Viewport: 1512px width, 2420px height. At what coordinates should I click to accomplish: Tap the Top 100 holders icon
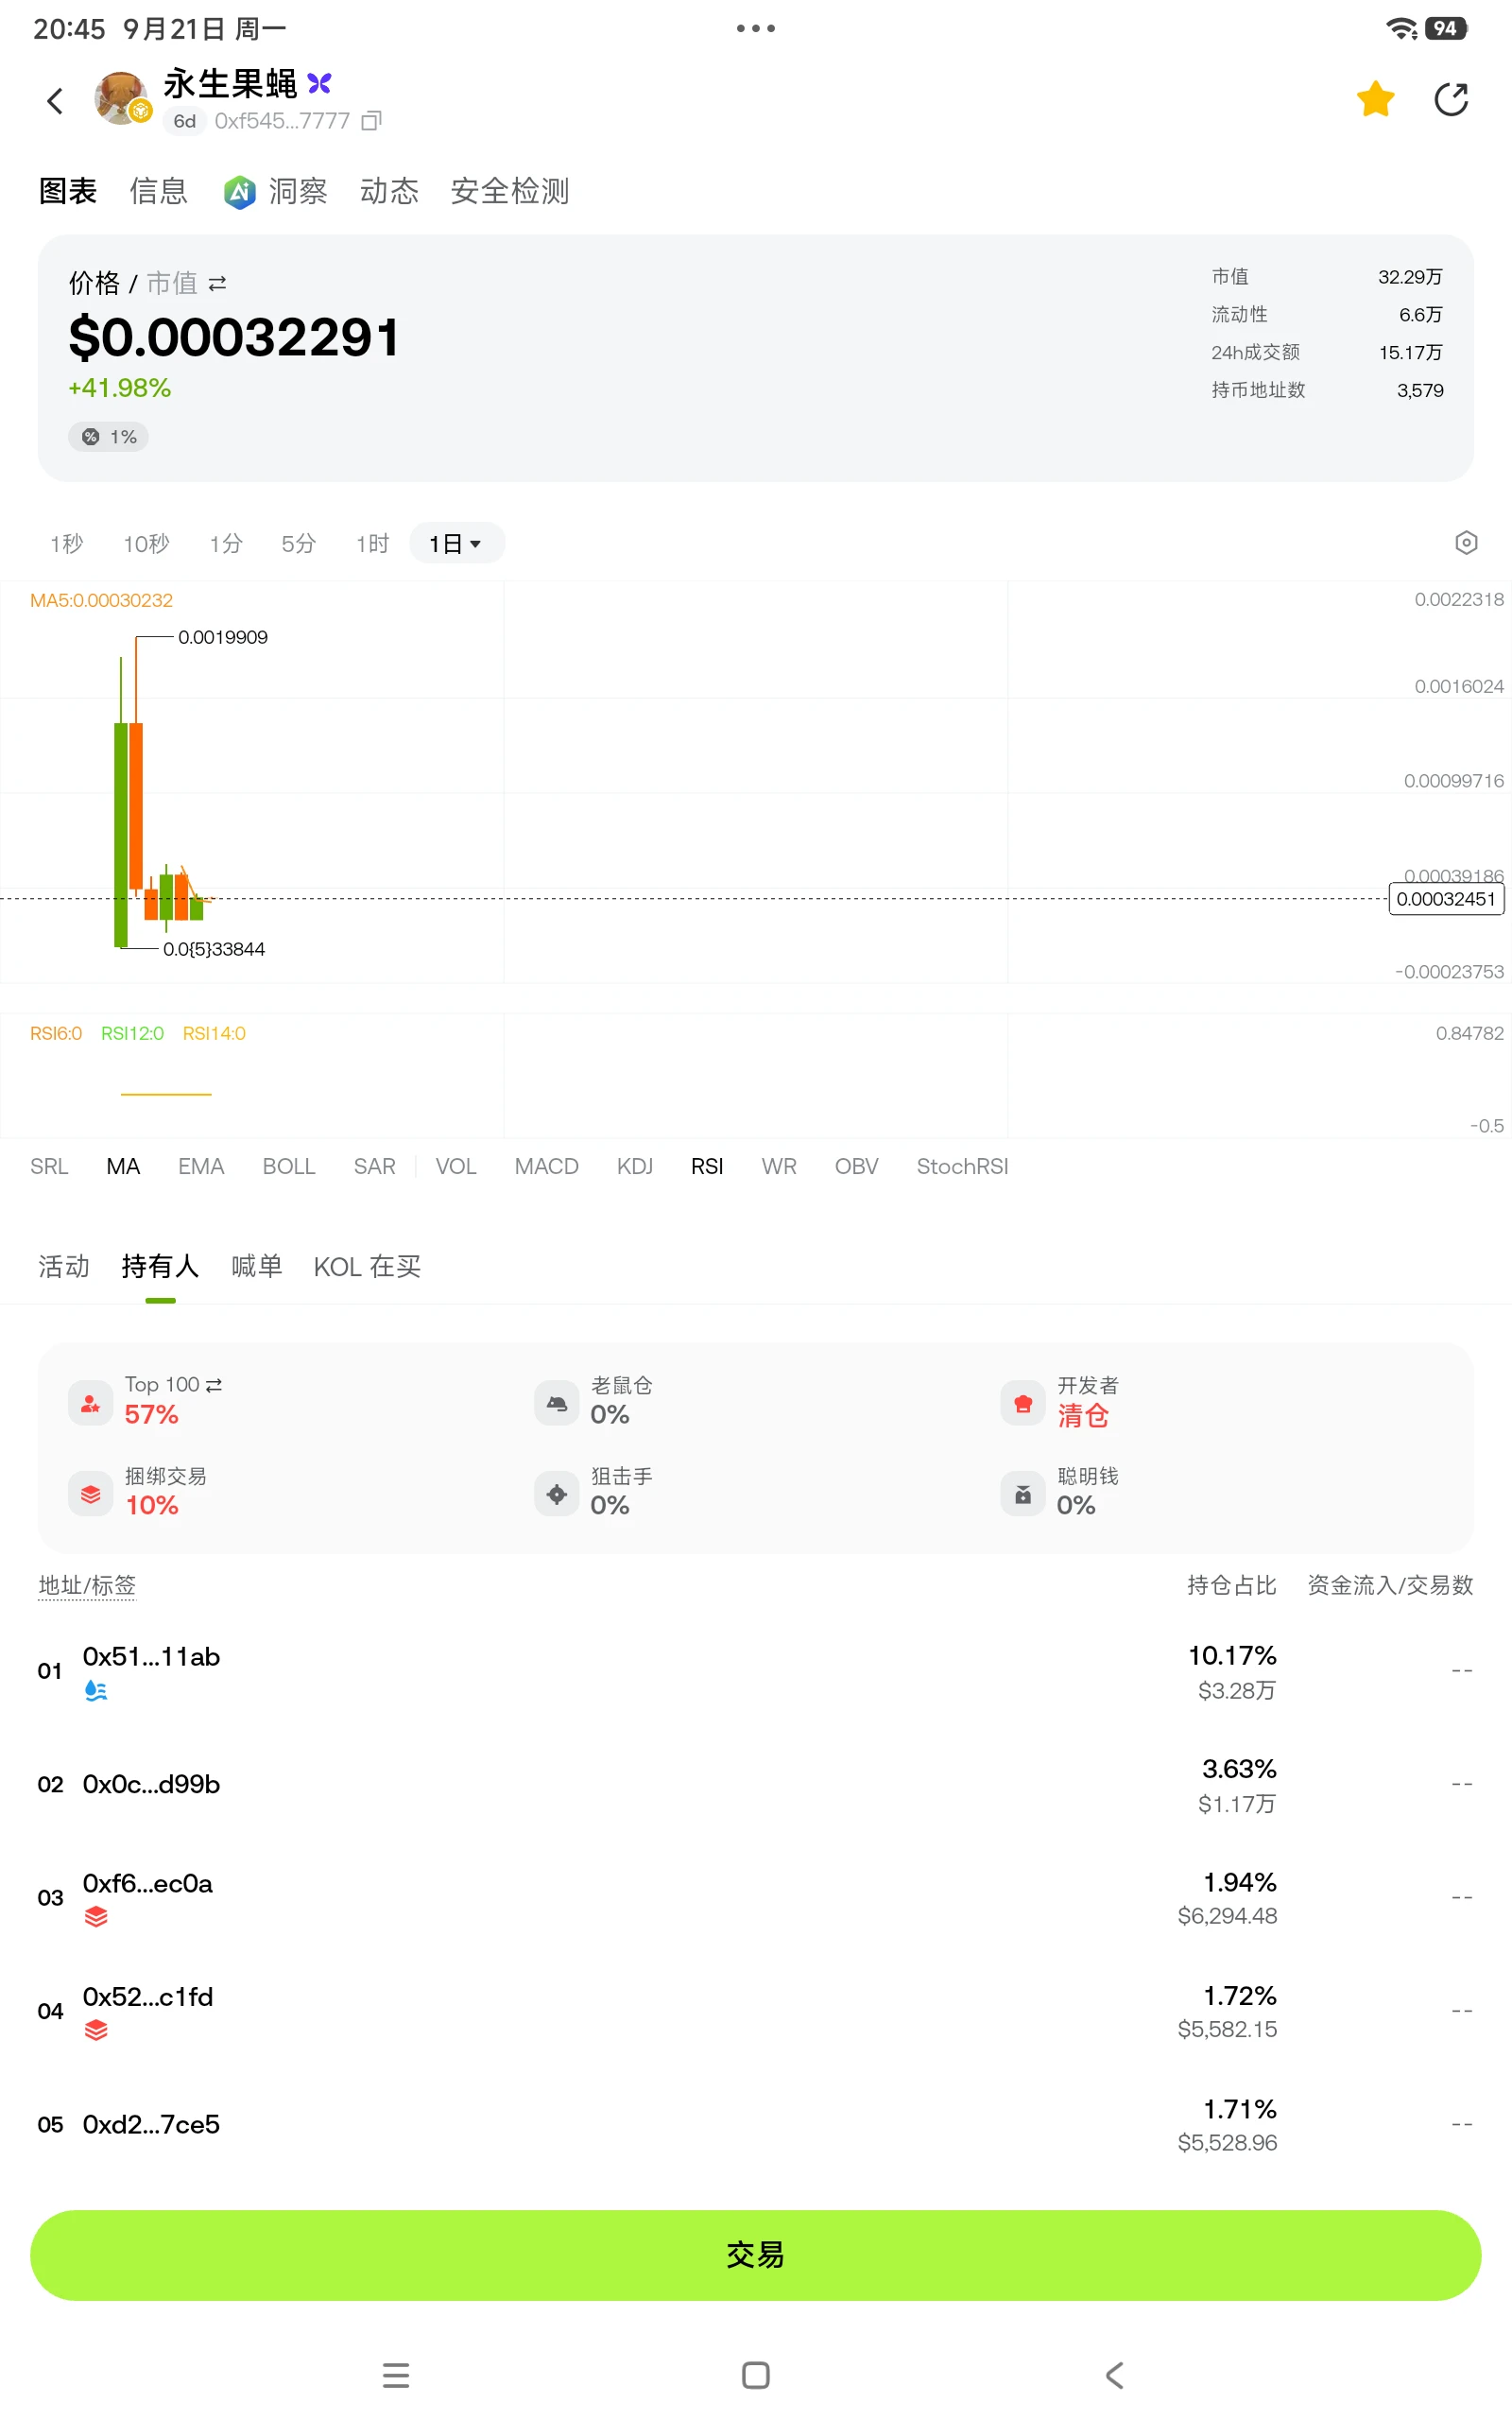pos(90,1403)
